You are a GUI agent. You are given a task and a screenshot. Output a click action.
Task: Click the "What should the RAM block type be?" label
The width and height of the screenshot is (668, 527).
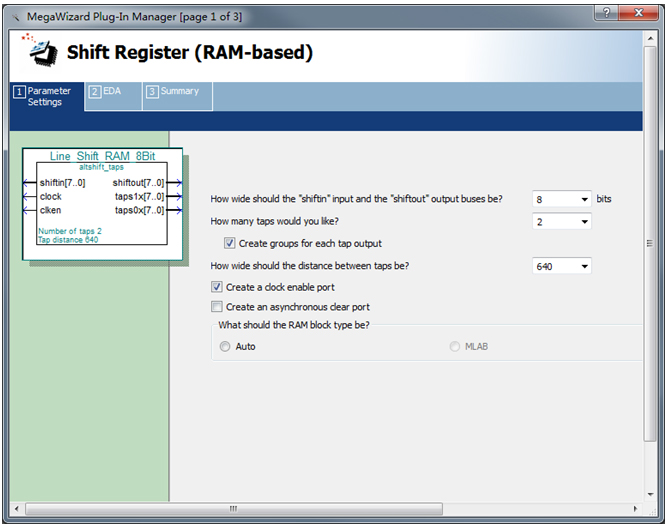coord(294,325)
